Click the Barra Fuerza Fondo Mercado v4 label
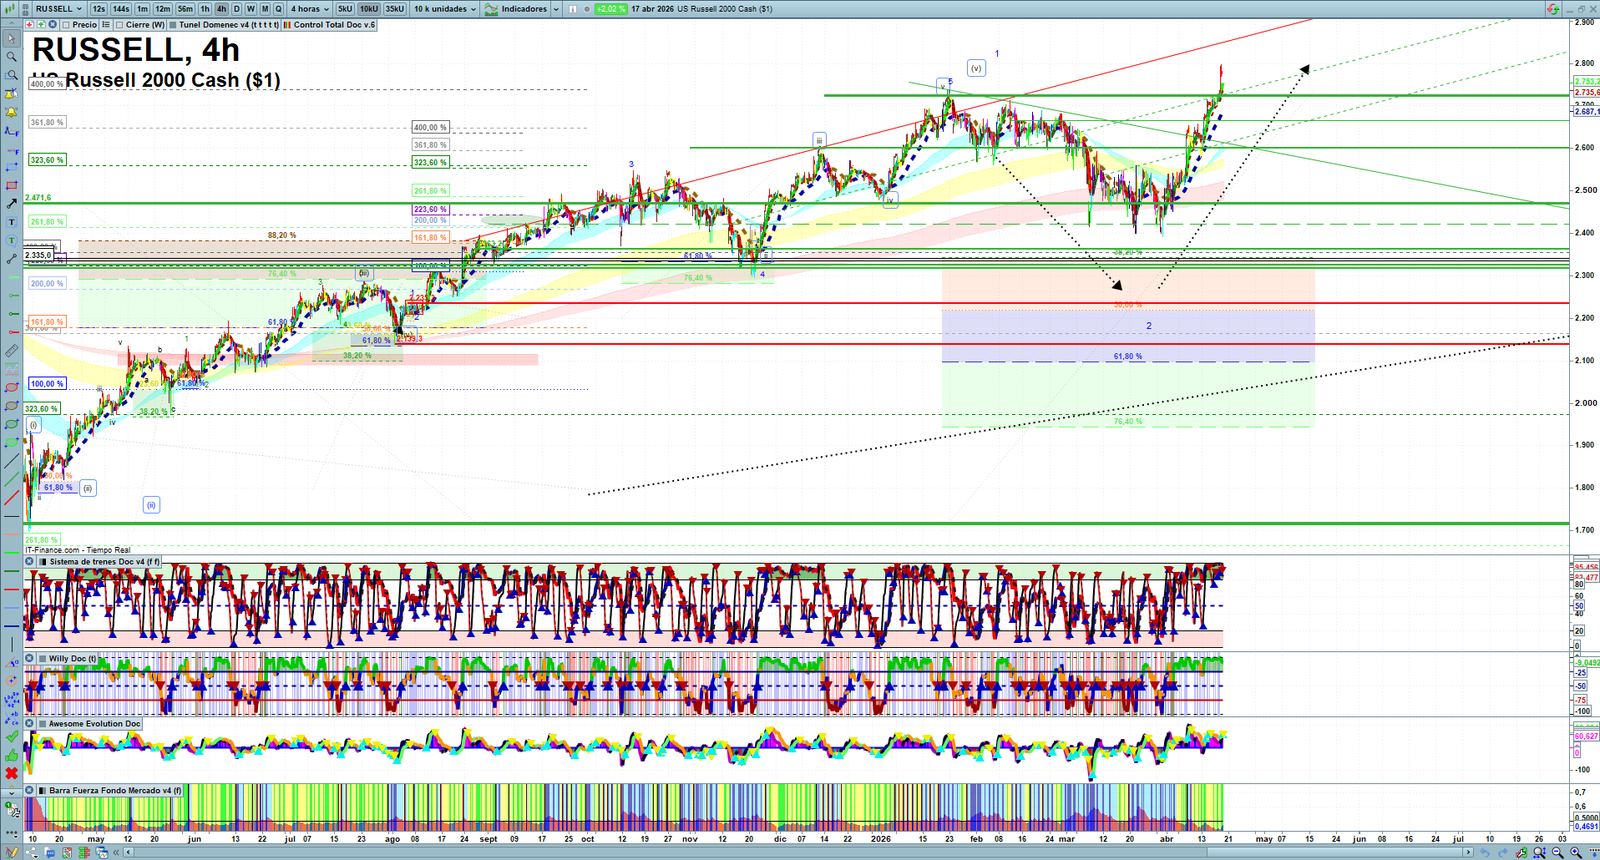Screen dimensions: 1600x860 116,791
